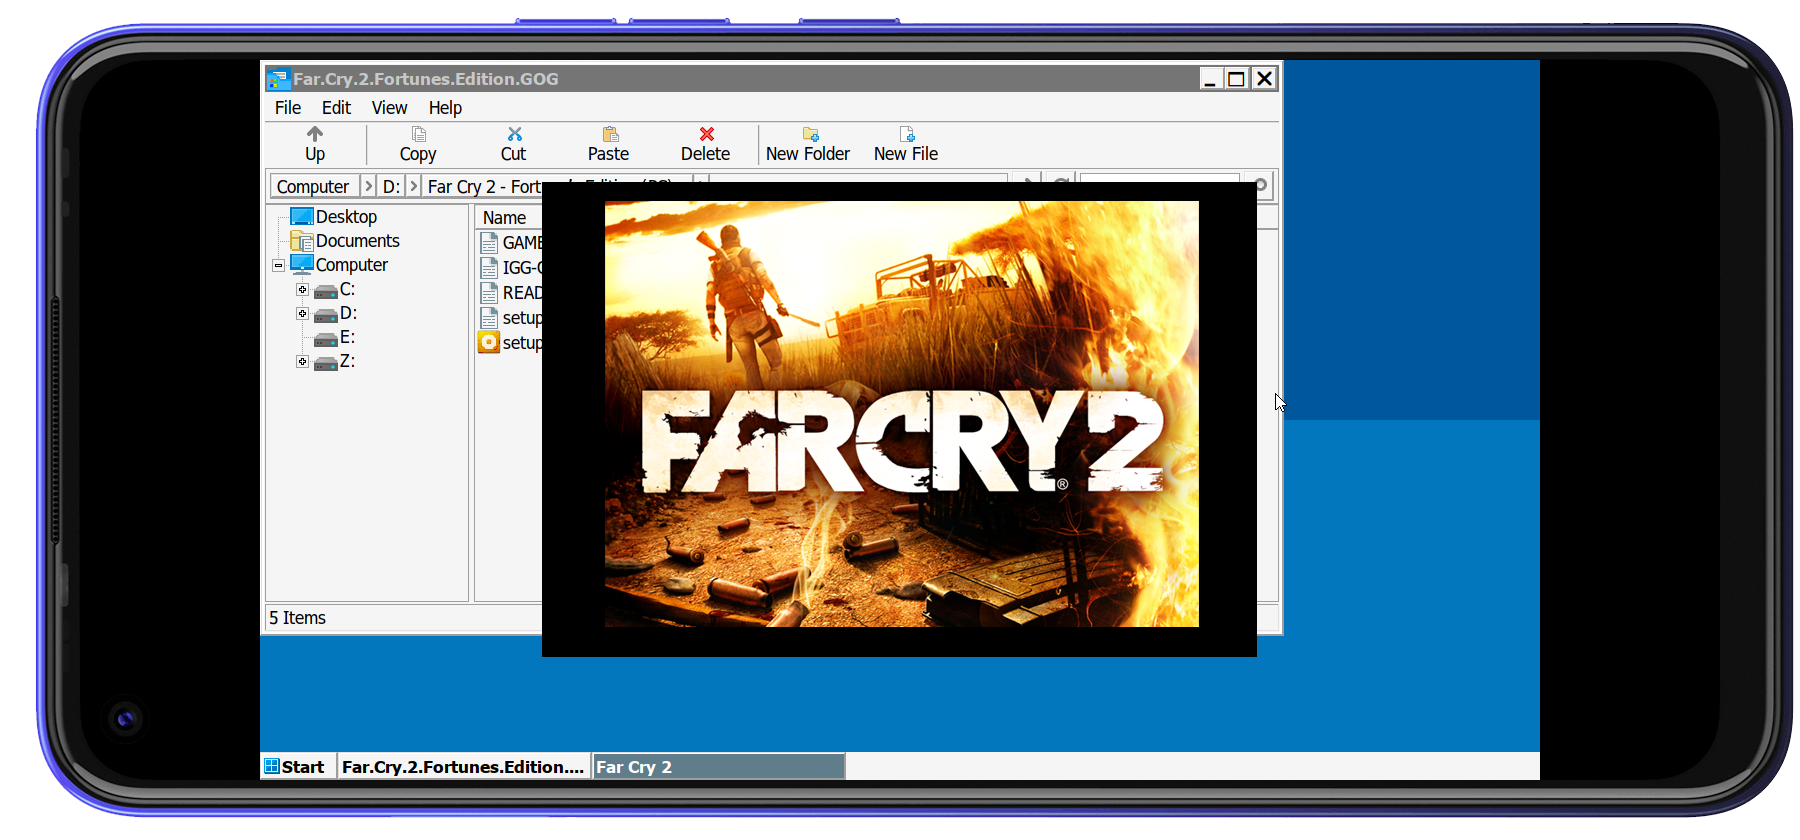
Task: Expand the Z: drive node
Action: [302, 362]
